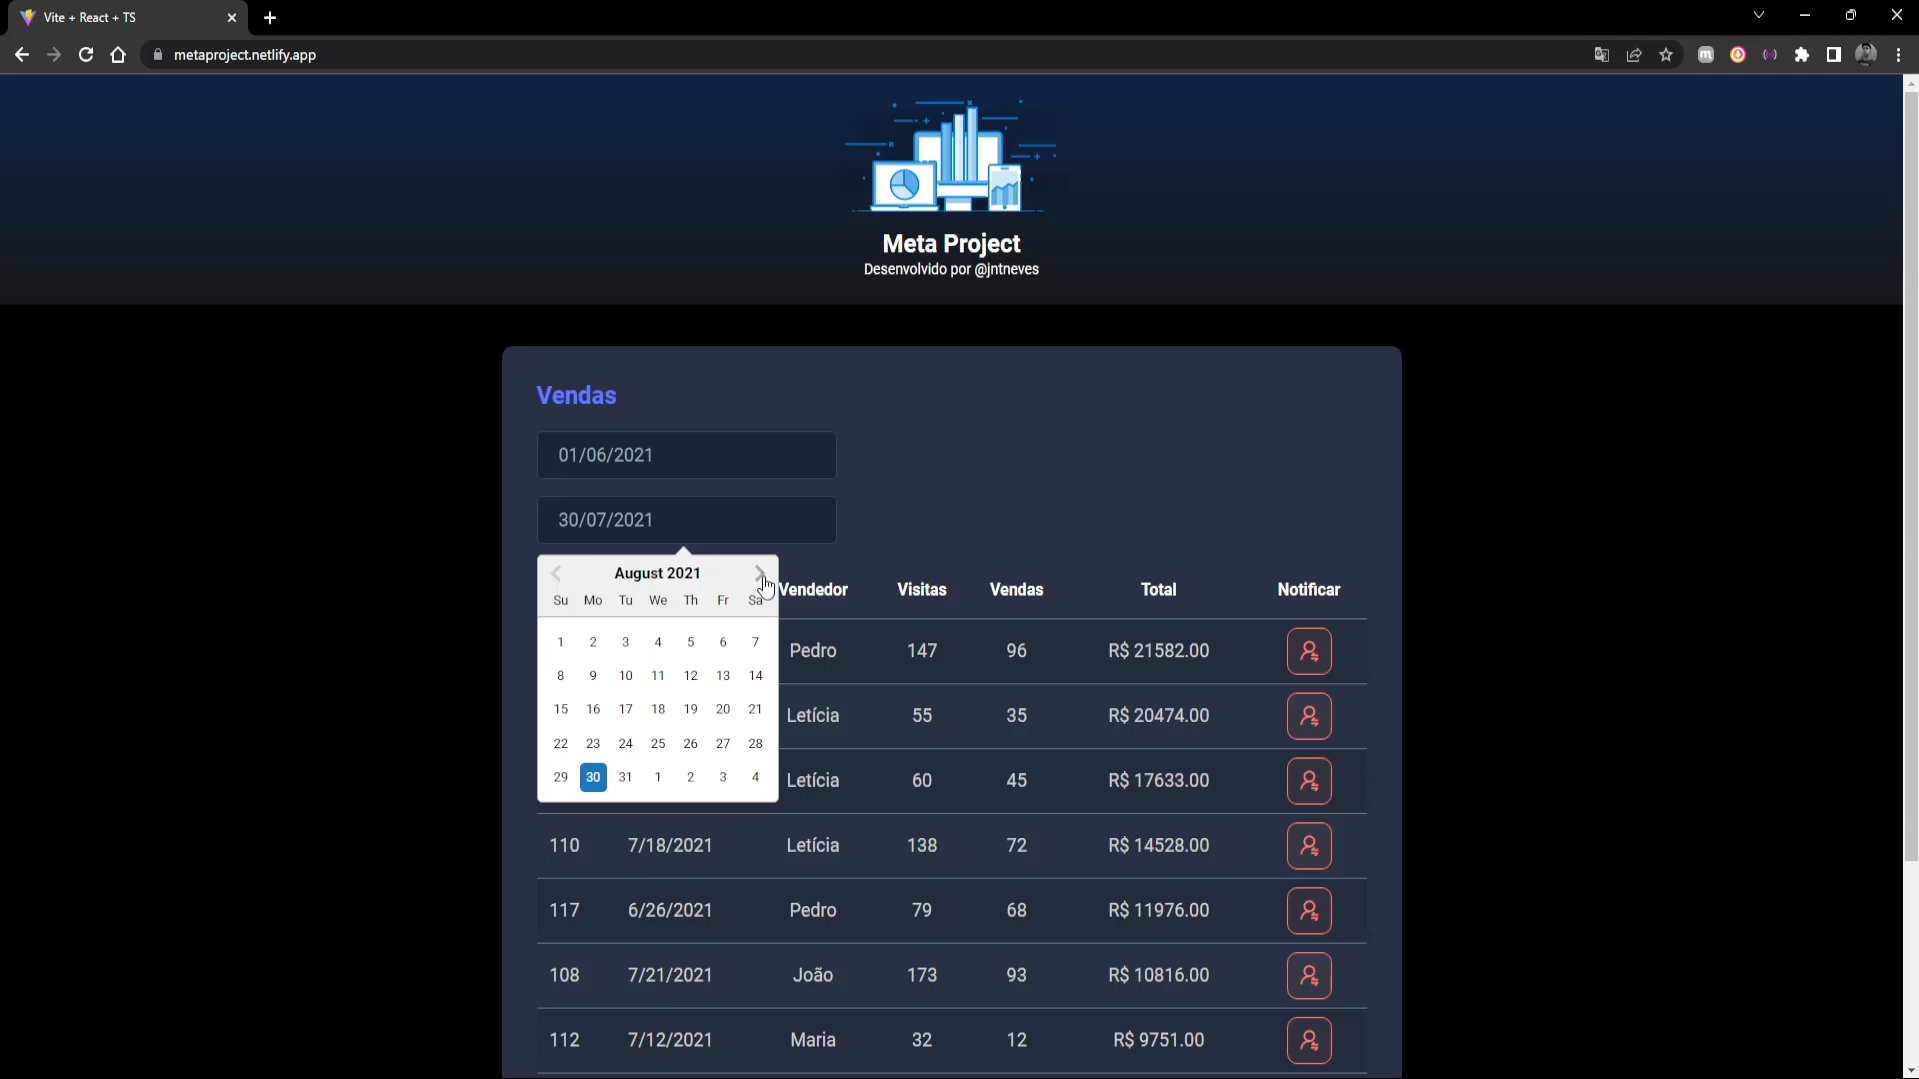
Task: Go to previous month with left calendar arrow
Action: [556, 573]
